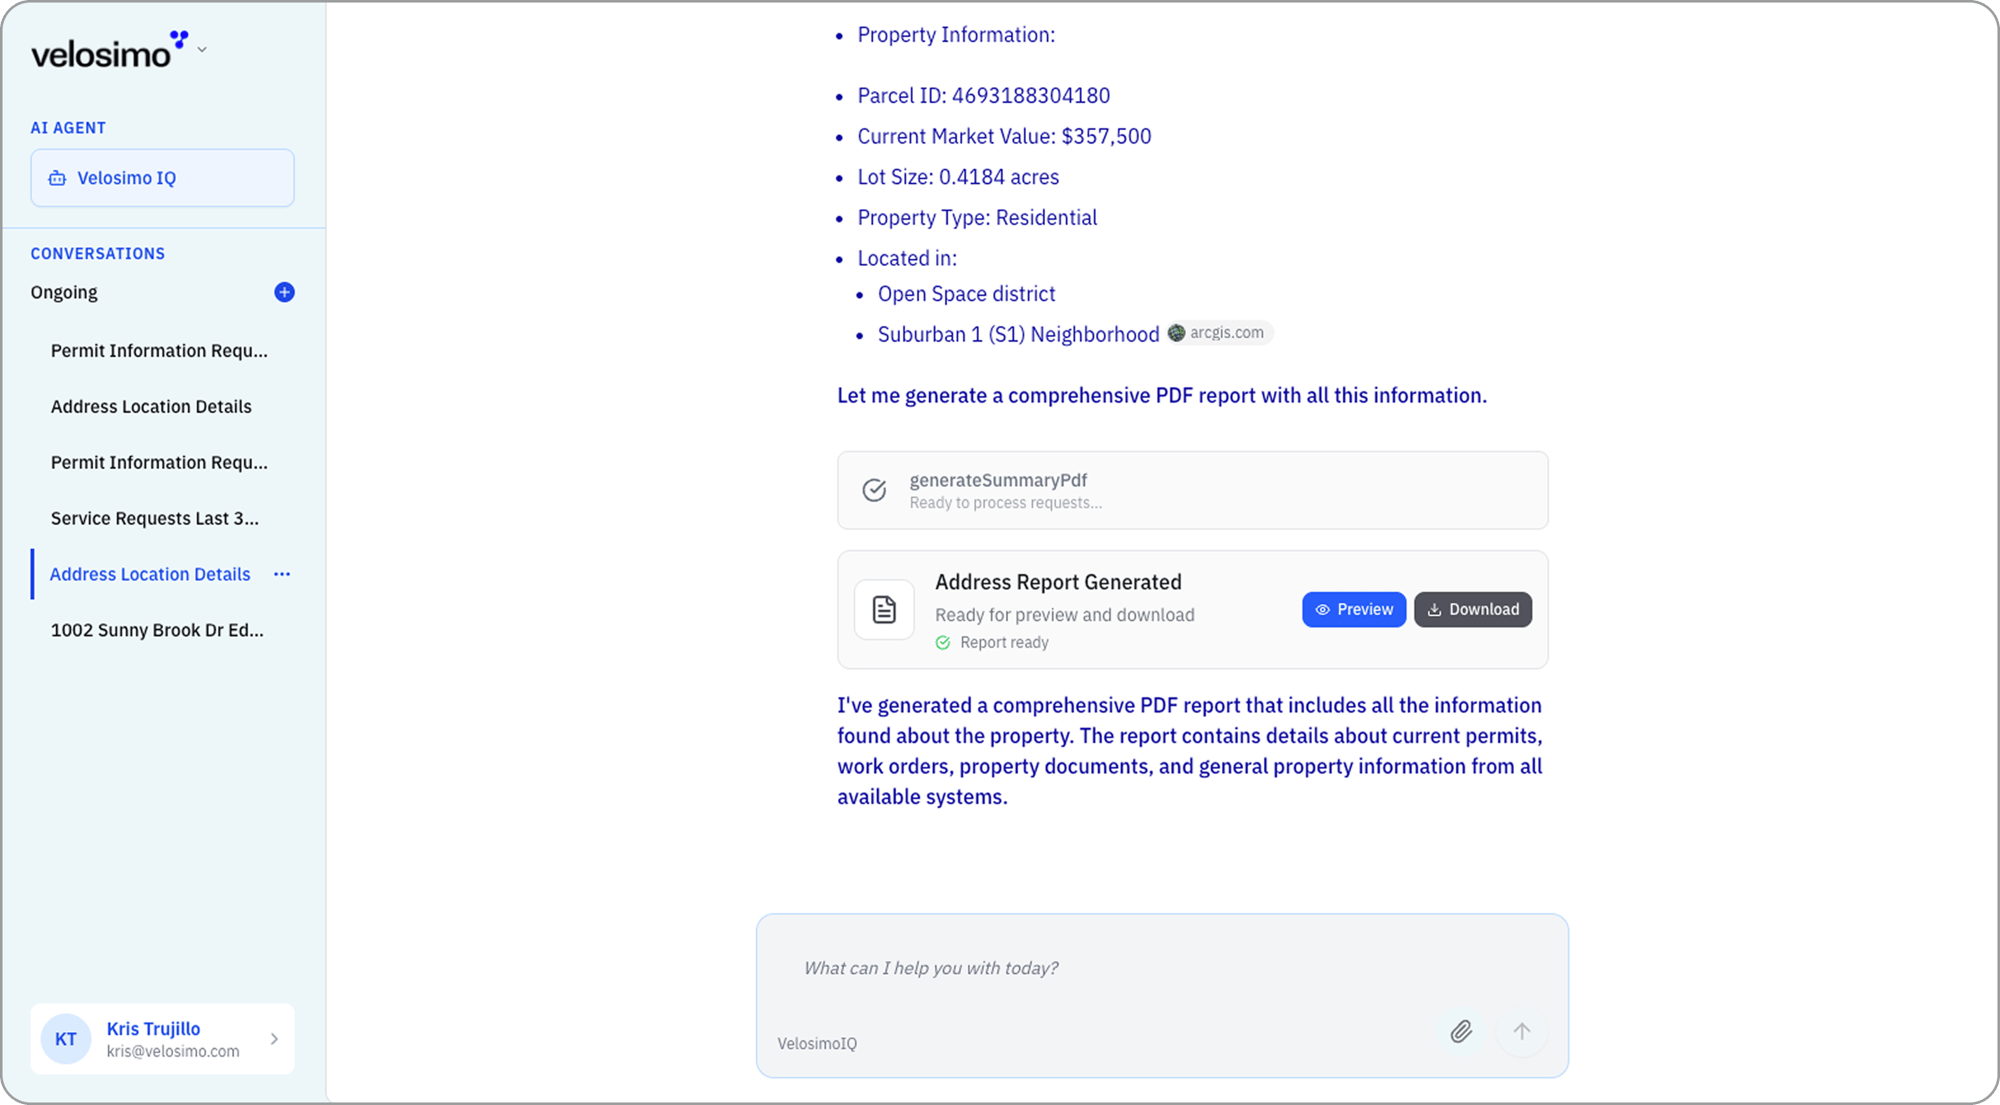
Task: Open the arcgis.com source link
Action: pos(1216,333)
